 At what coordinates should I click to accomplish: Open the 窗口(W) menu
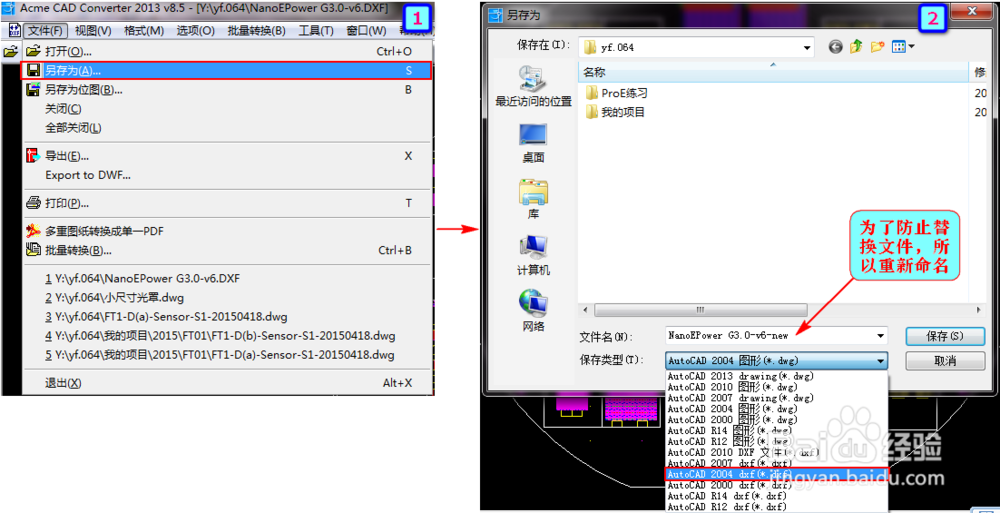366,31
